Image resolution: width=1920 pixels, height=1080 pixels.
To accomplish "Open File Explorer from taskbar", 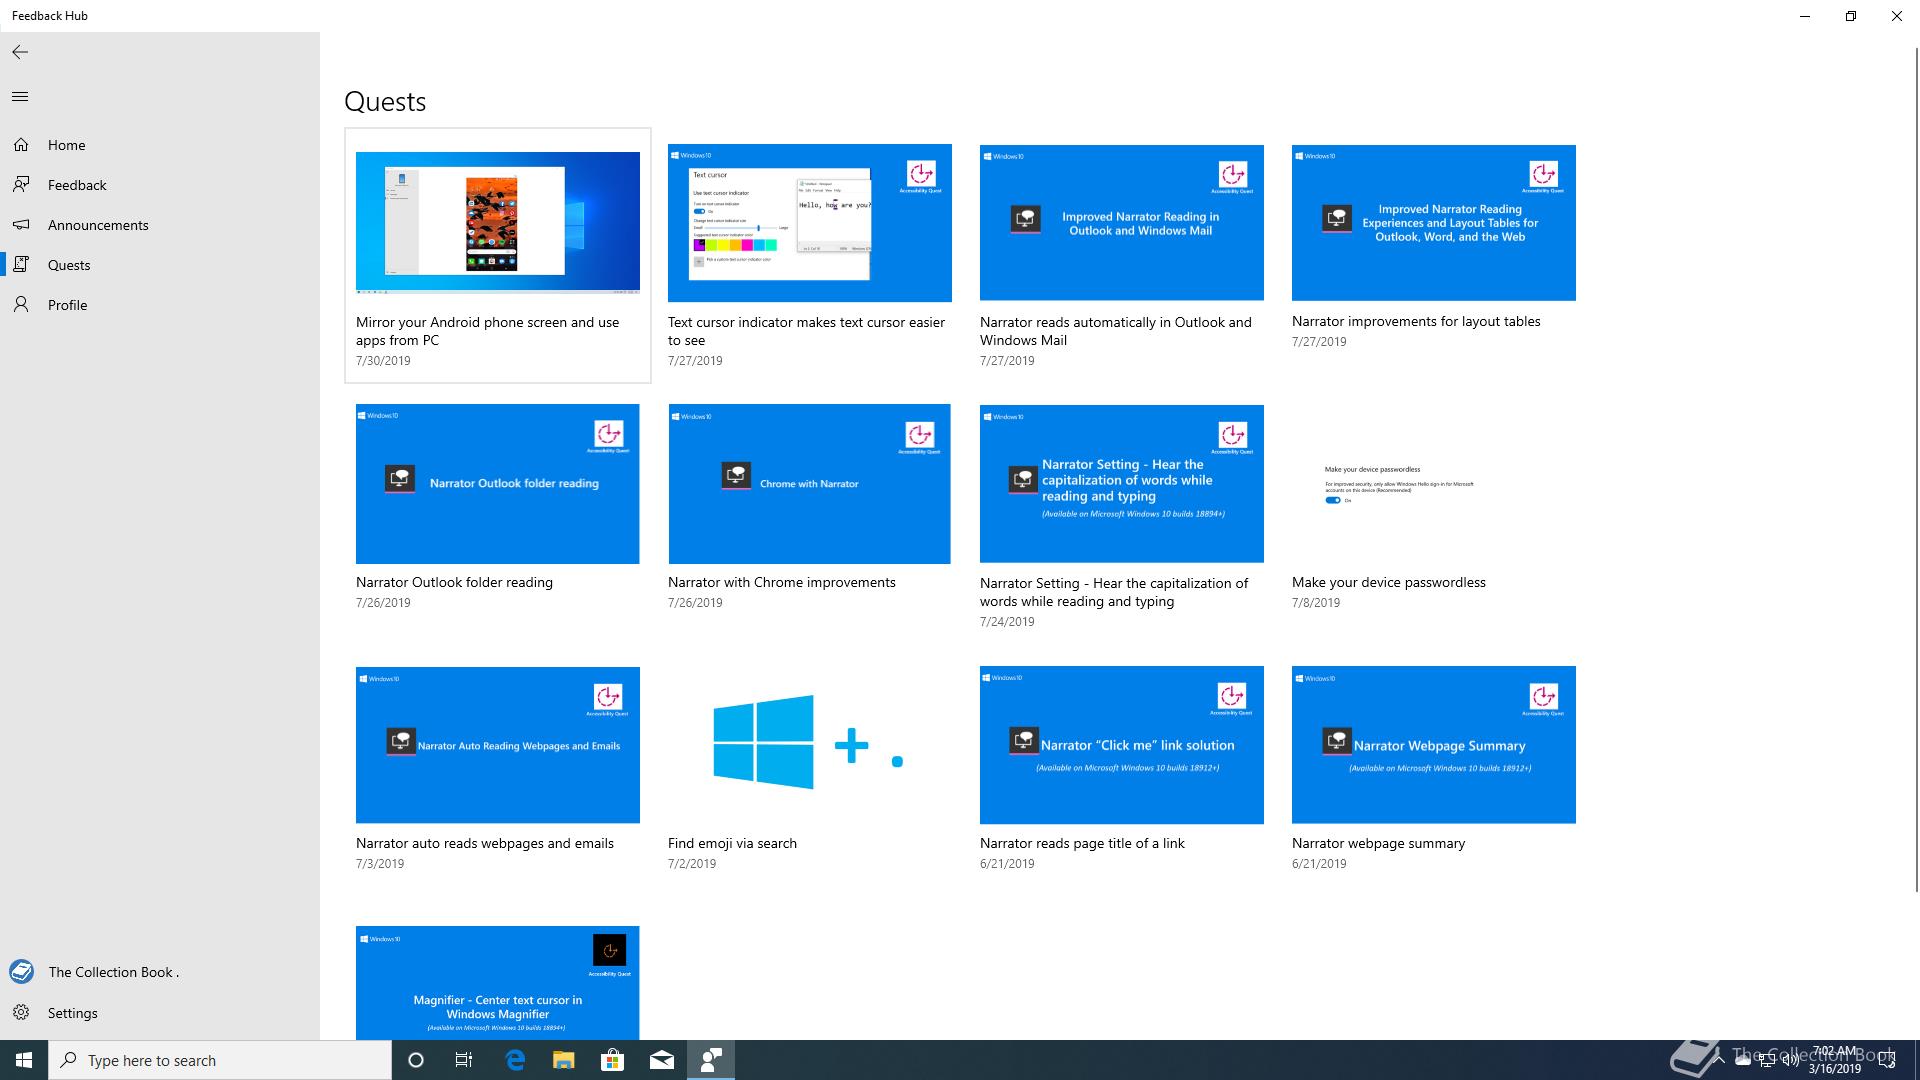I will coord(564,1060).
